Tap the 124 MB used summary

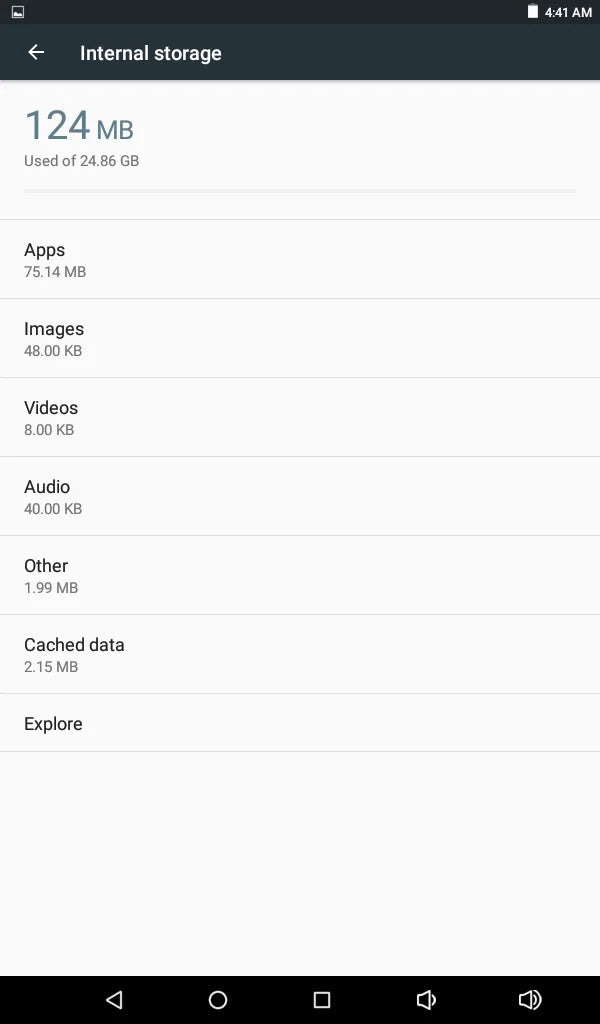(79, 127)
